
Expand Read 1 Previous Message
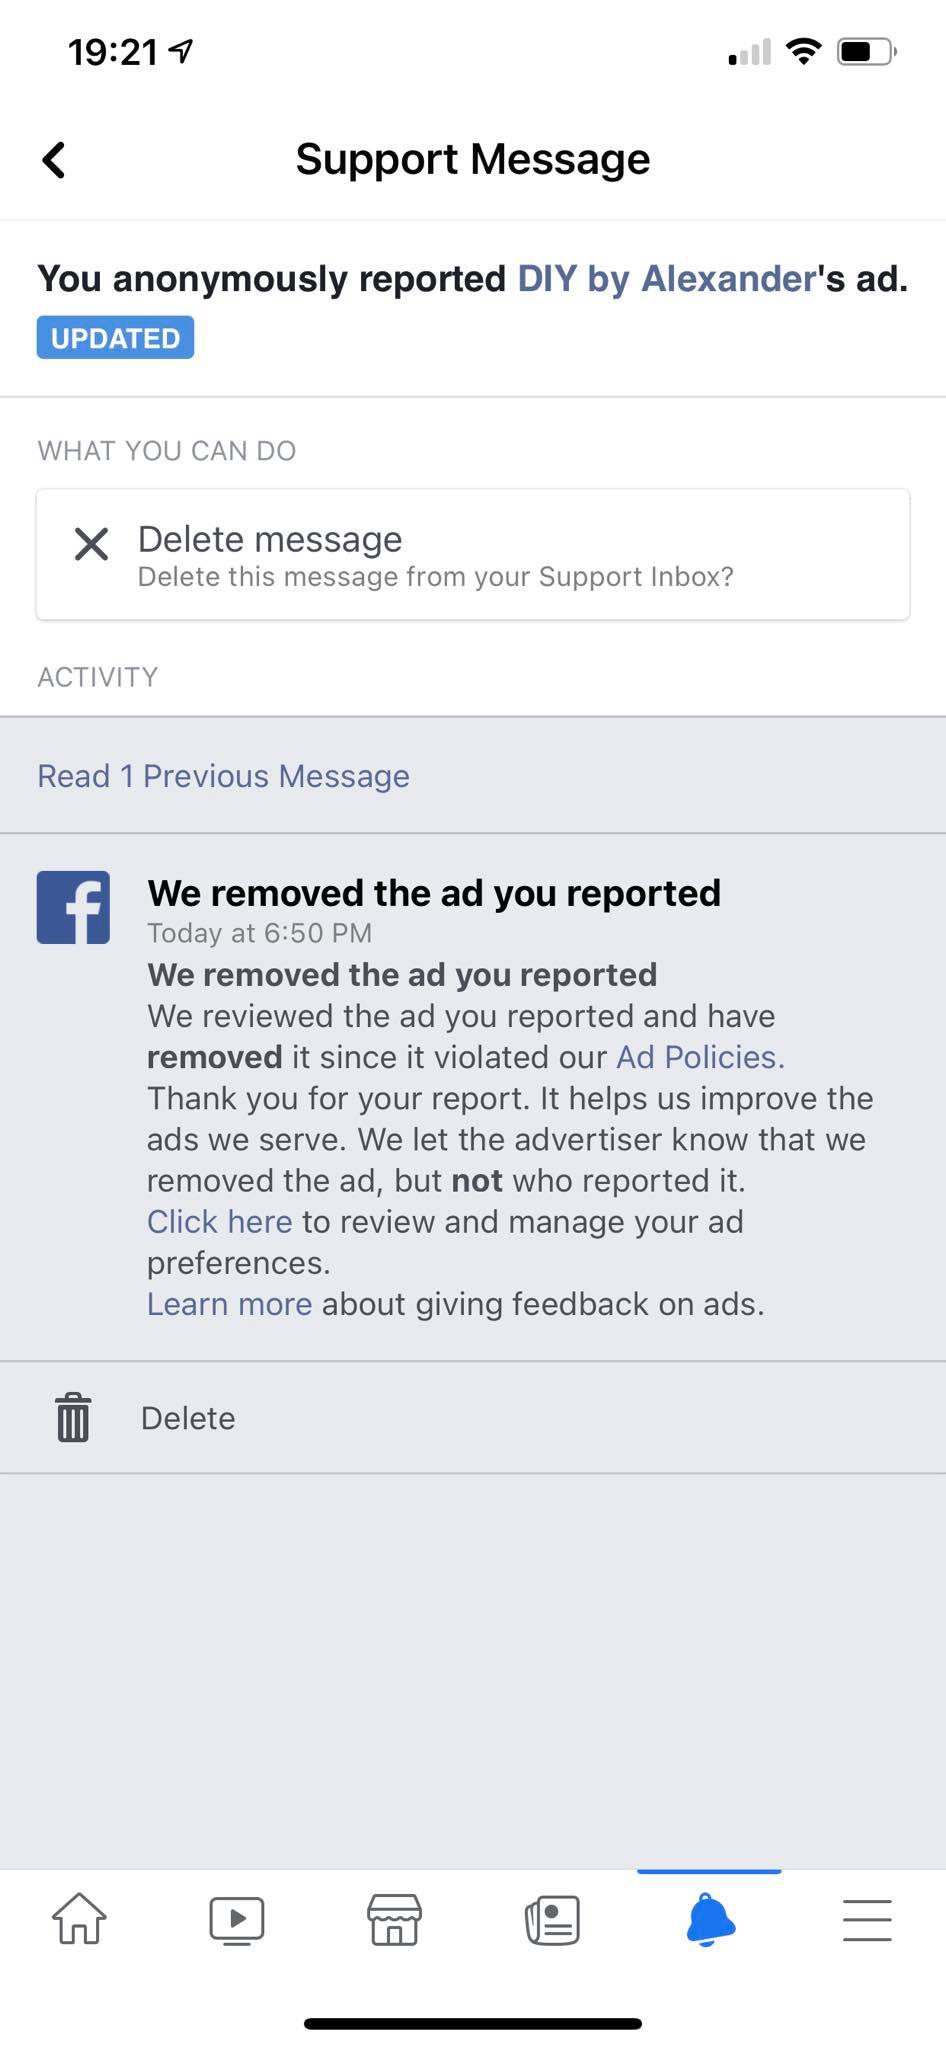click(x=222, y=776)
